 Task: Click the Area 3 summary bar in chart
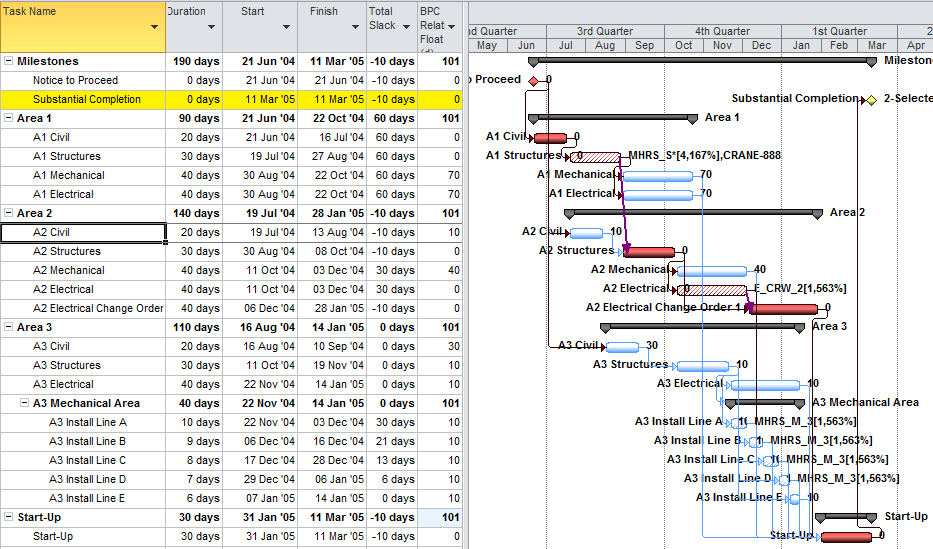(x=703, y=326)
